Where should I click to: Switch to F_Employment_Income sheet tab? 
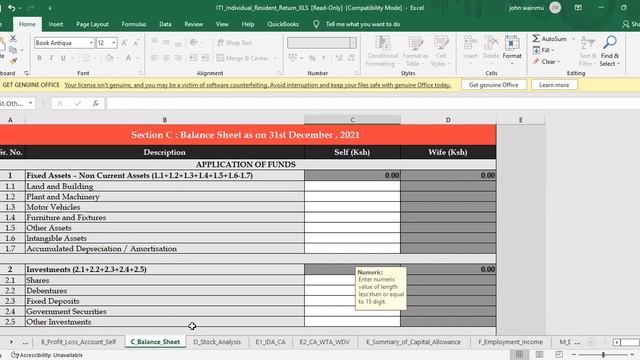pyautogui.click(x=511, y=342)
